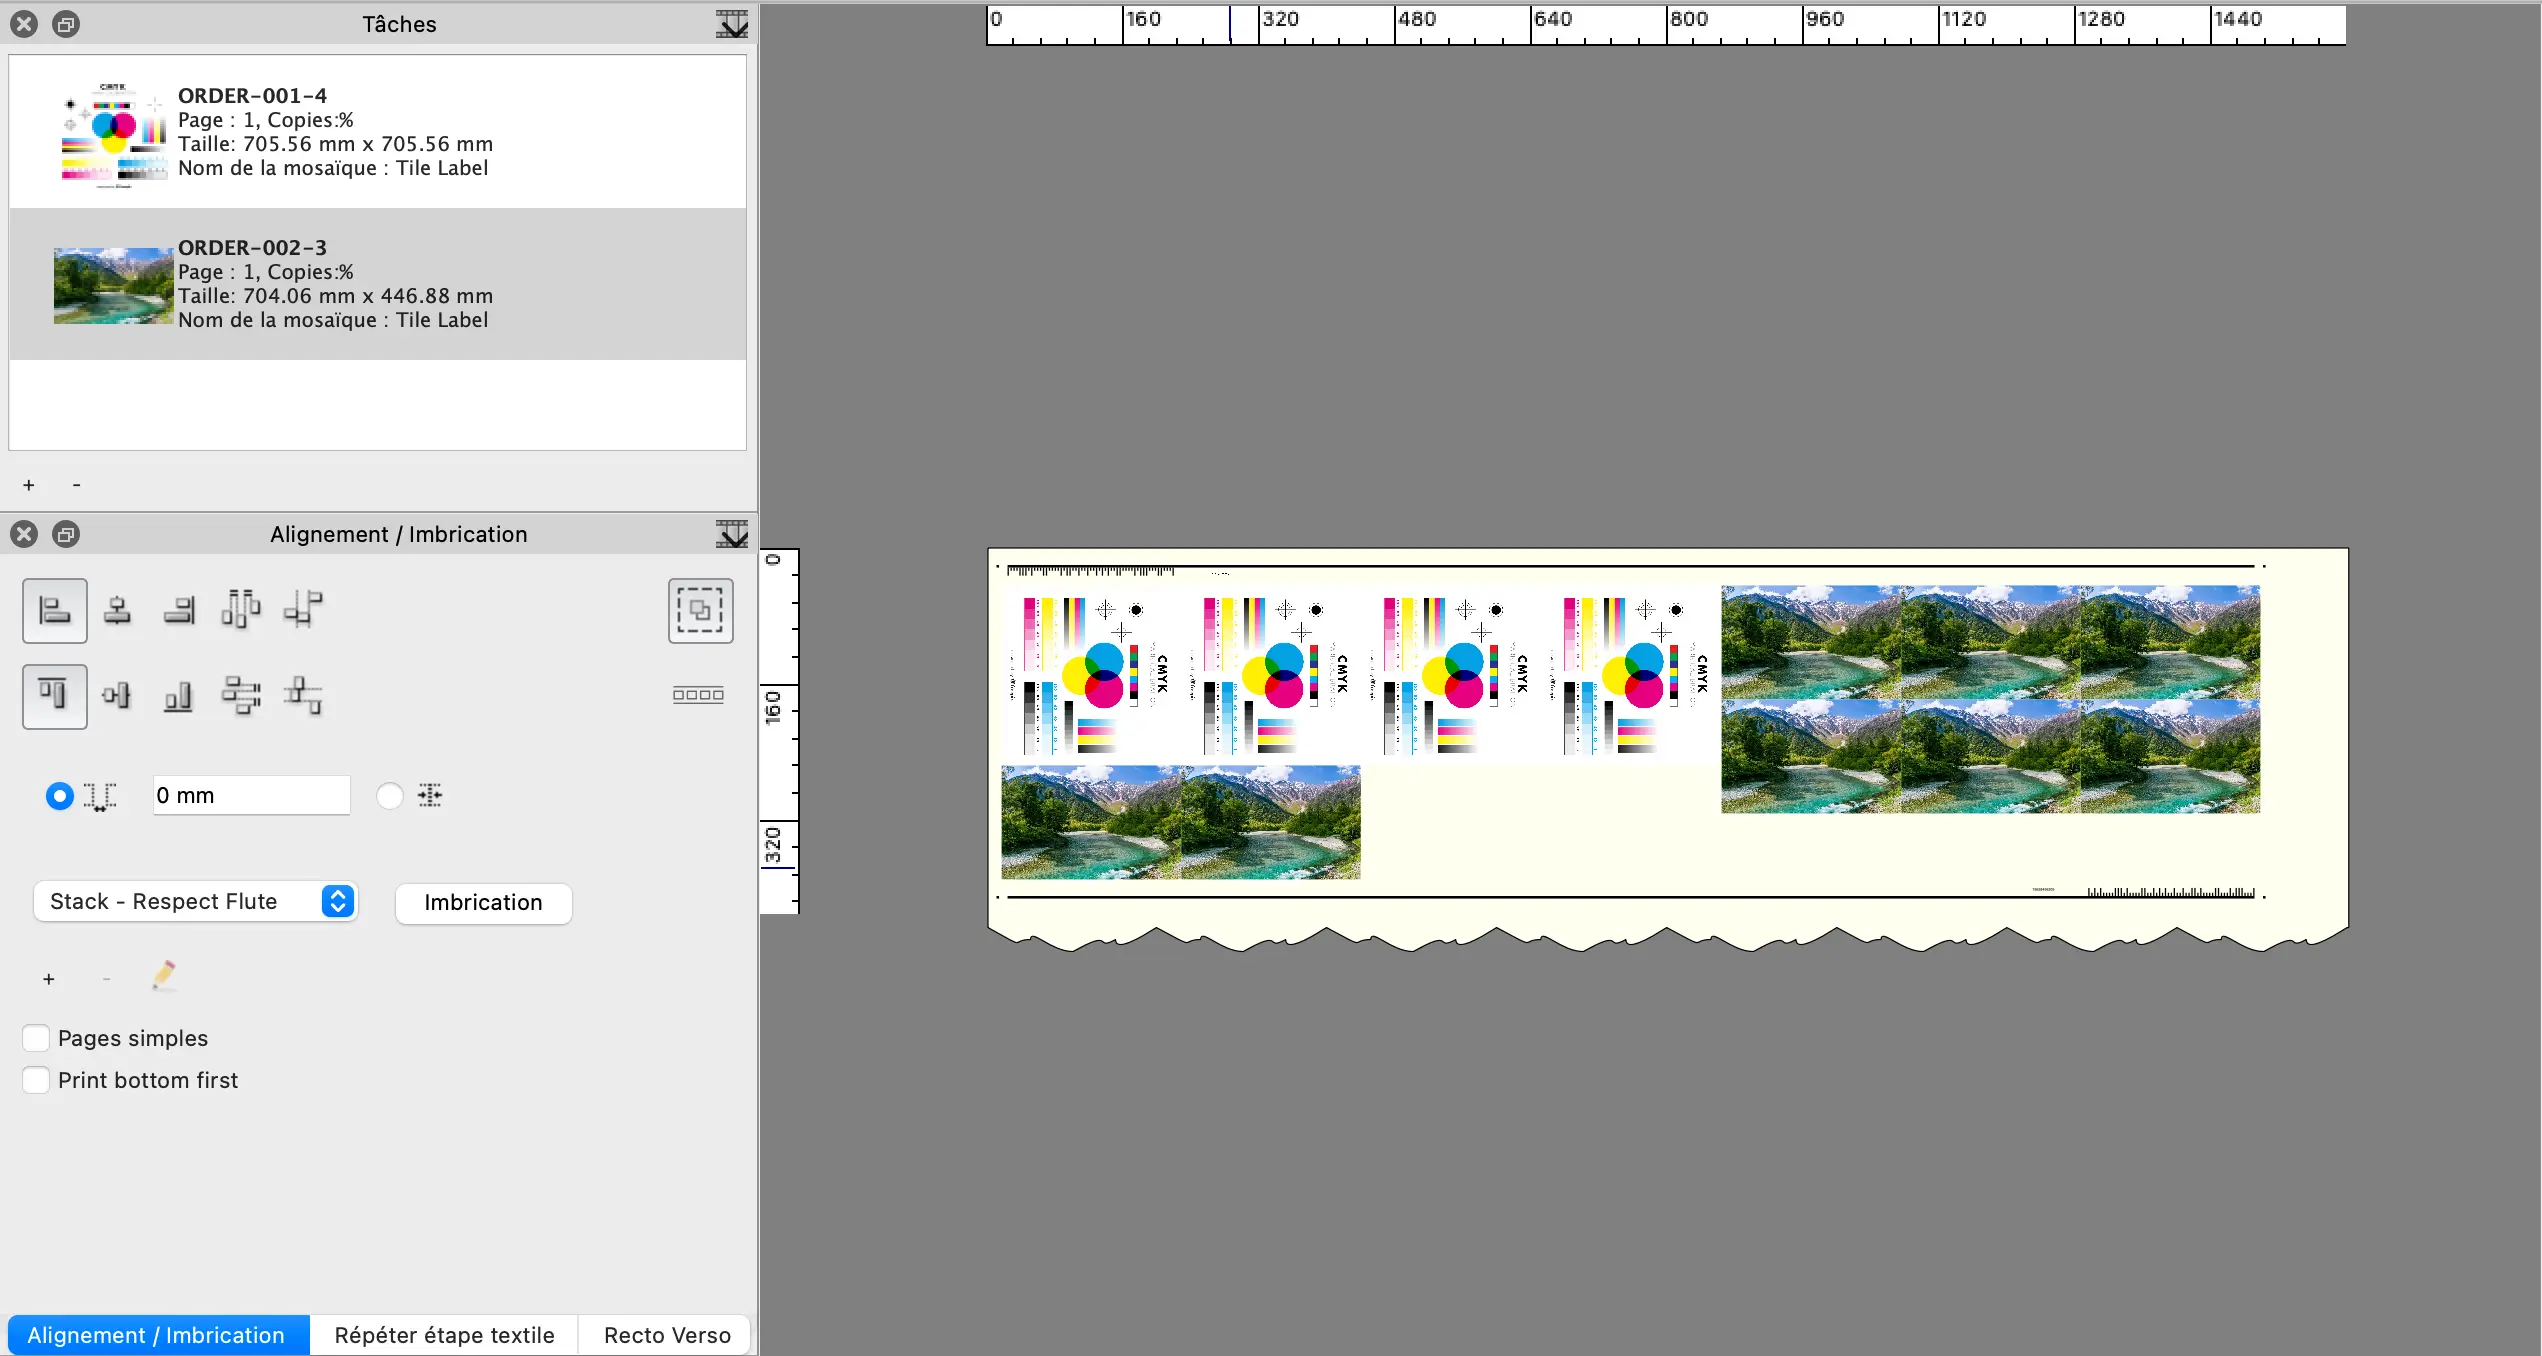Image resolution: width=2542 pixels, height=1356 pixels.
Task: Select the distribute evenly radio button
Action: (x=390, y=796)
